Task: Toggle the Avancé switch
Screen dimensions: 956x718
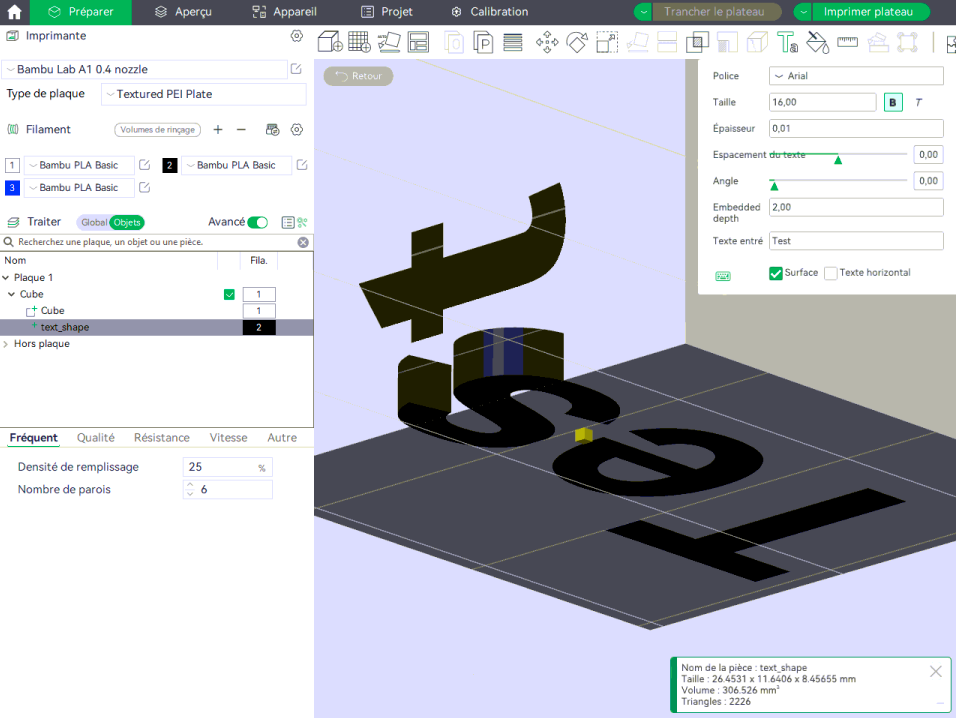Action: [x=258, y=222]
